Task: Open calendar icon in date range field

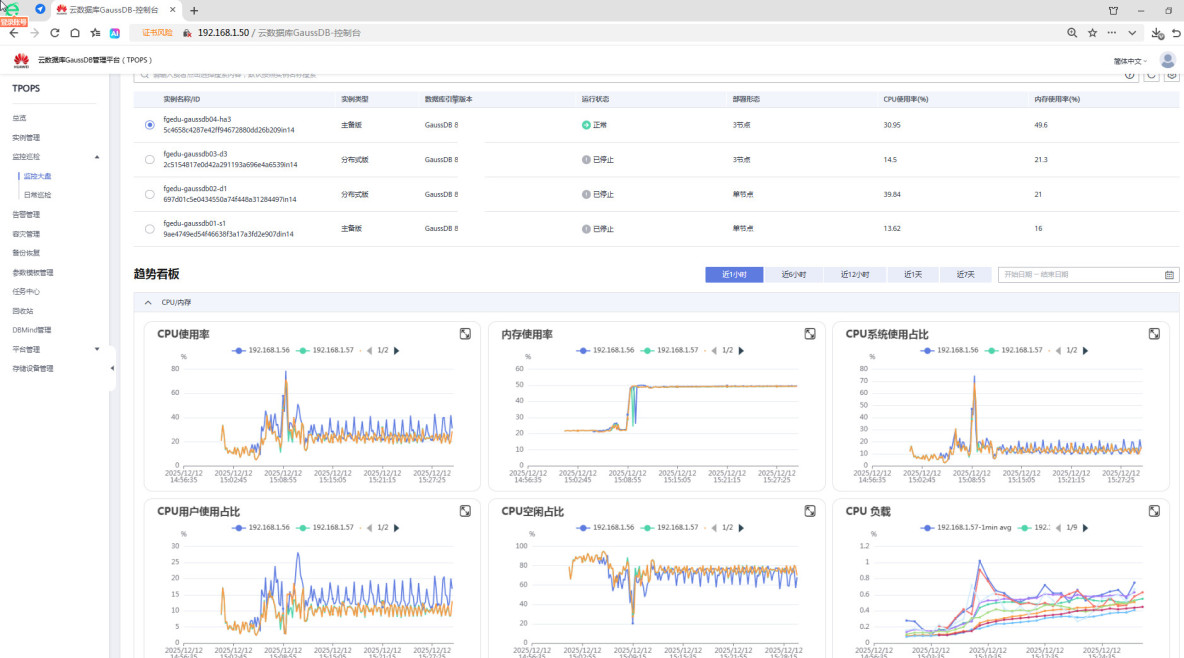Action: click(x=1169, y=275)
